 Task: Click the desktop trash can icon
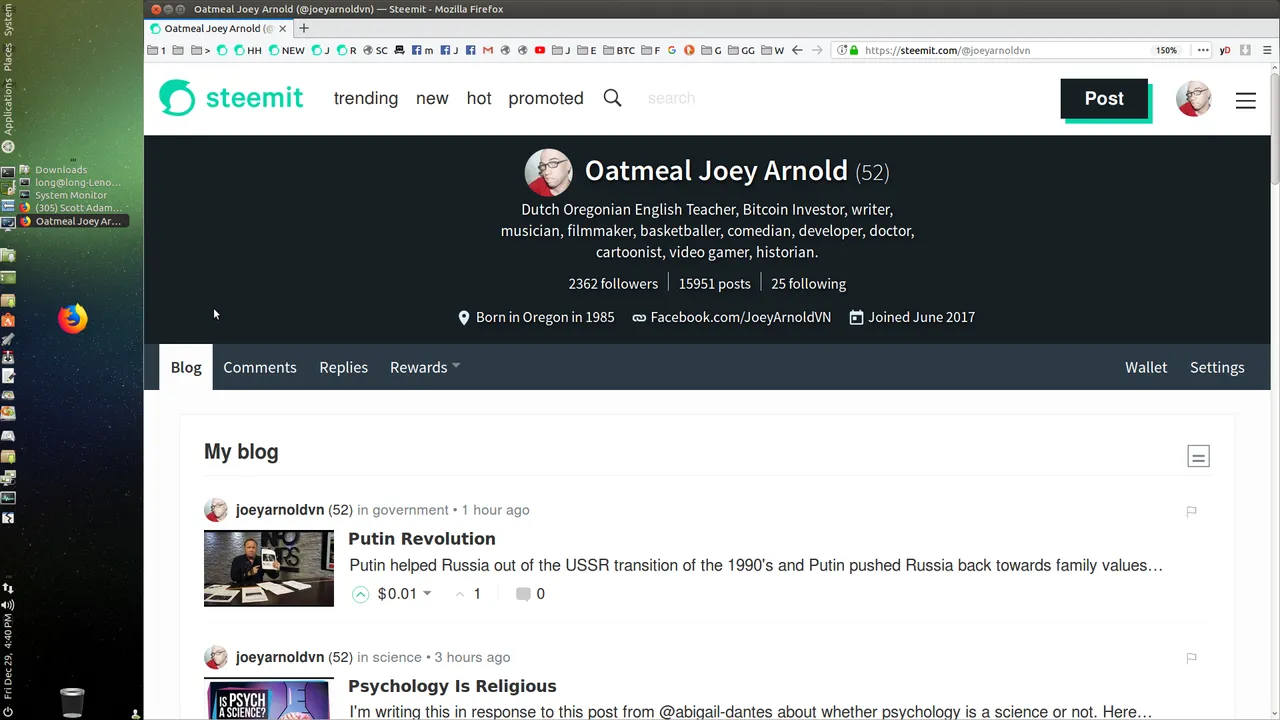[x=72, y=702]
